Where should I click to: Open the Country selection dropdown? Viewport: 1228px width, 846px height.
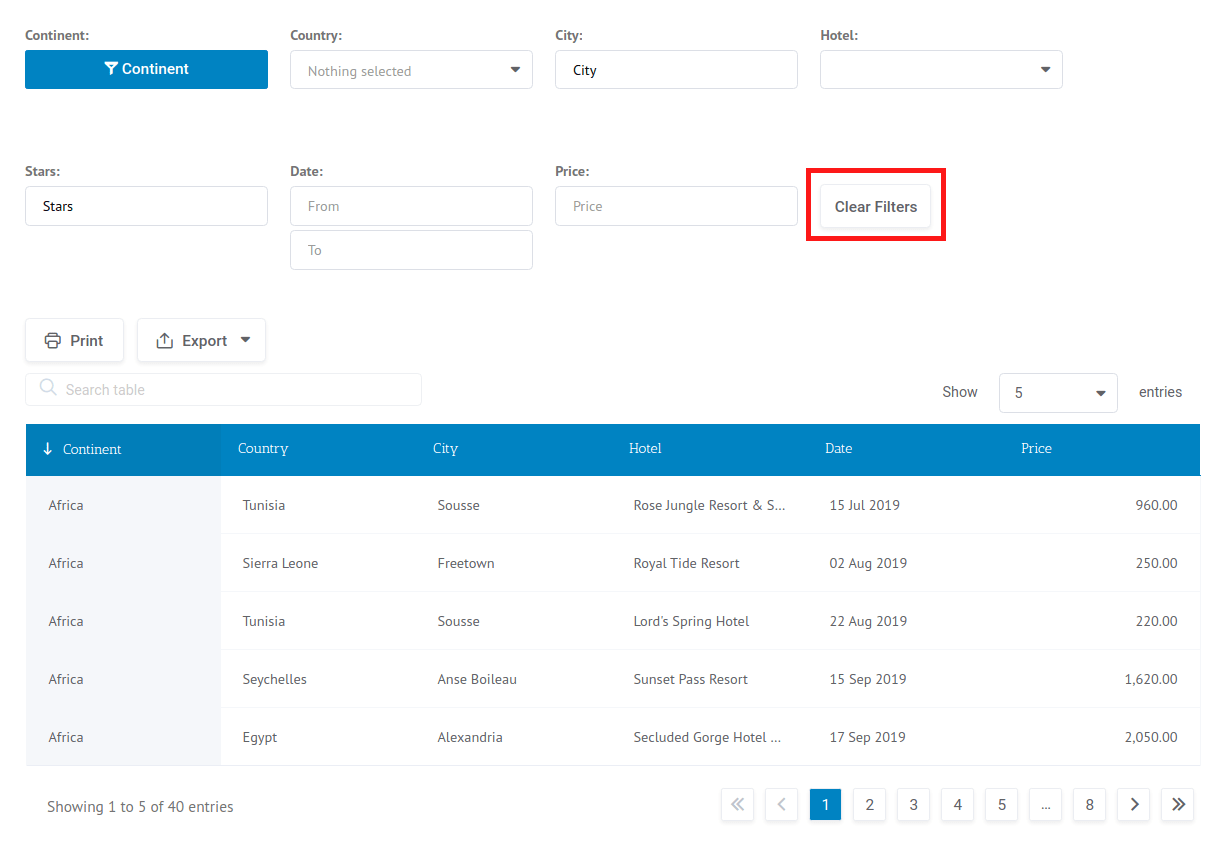(410, 70)
